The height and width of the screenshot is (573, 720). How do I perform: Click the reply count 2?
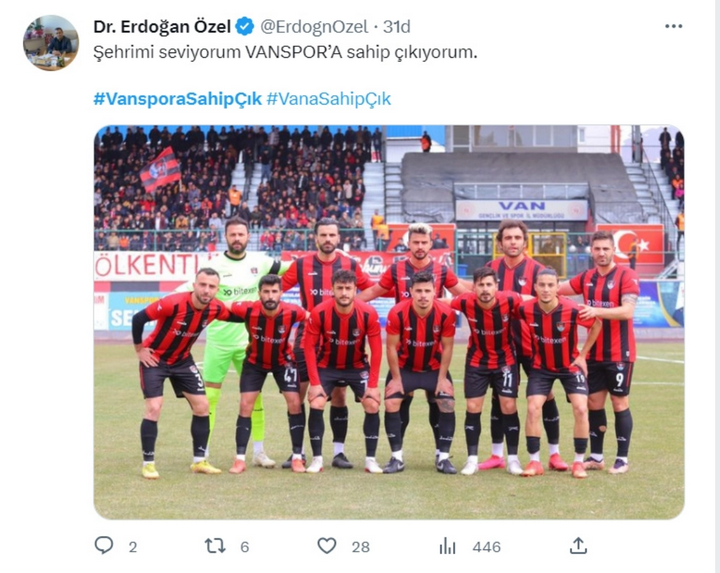click(133, 547)
